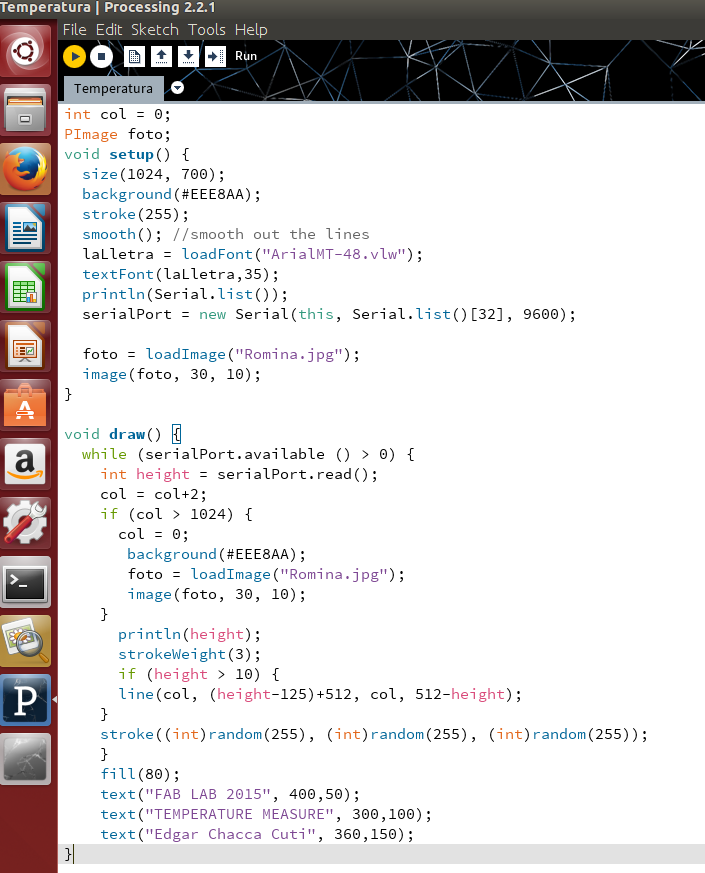This screenshot has width=705, height=873.
Task: Open Ubuntu Software Center from the launcher
Action: (x=26, y=405)
